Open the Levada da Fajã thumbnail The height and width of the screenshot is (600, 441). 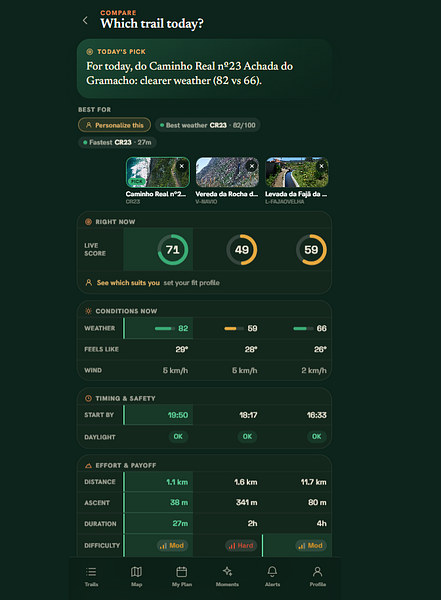coord(297,172)
